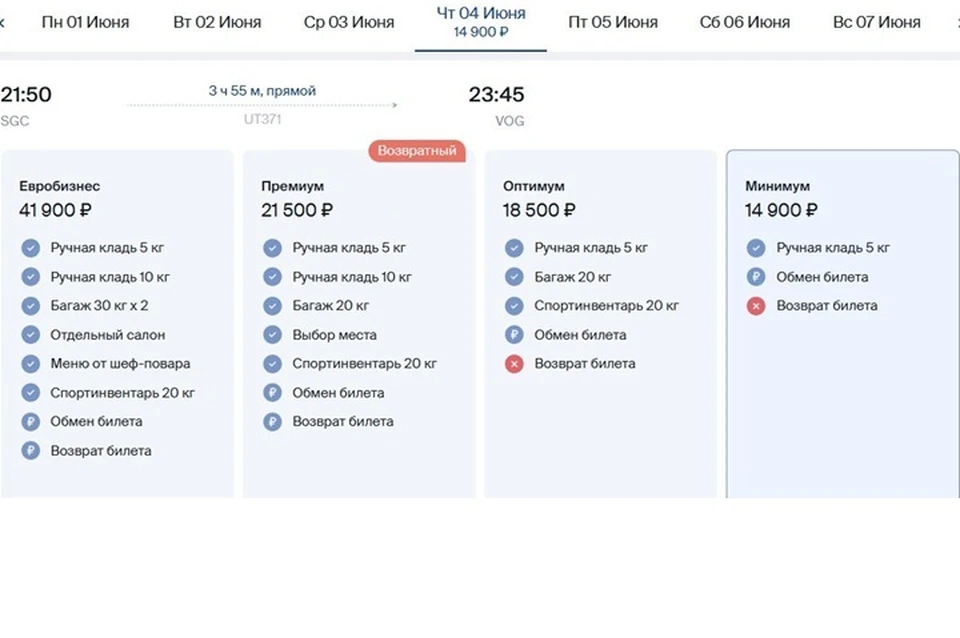The image size is (960, 638).
Task: Switch to Сб 06 Июня date tab
Action: [x=744, y=23]
